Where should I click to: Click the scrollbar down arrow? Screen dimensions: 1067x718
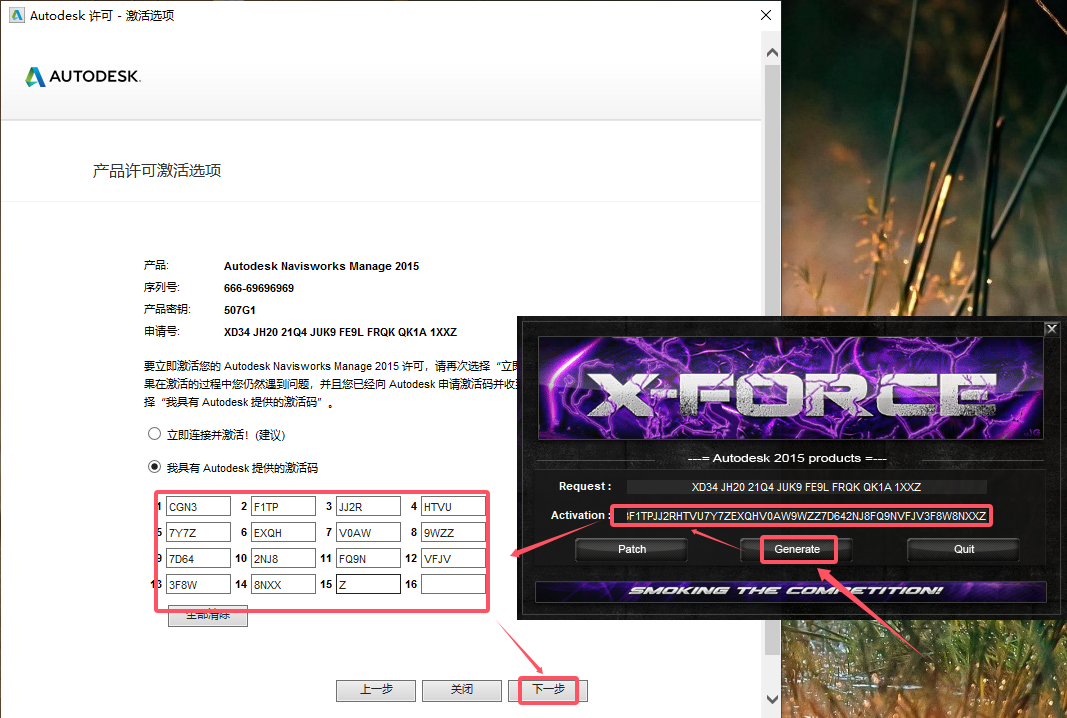[x=771, y=698]
